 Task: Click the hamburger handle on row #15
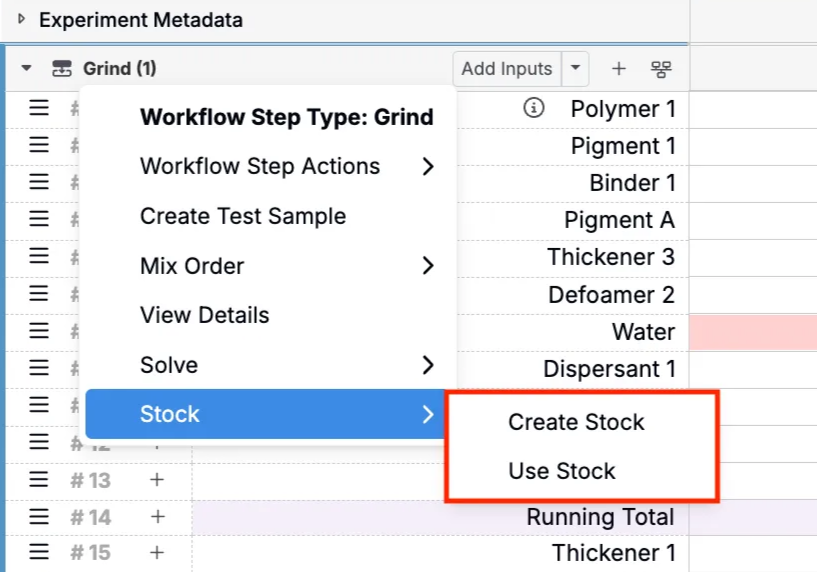(39, 552)
